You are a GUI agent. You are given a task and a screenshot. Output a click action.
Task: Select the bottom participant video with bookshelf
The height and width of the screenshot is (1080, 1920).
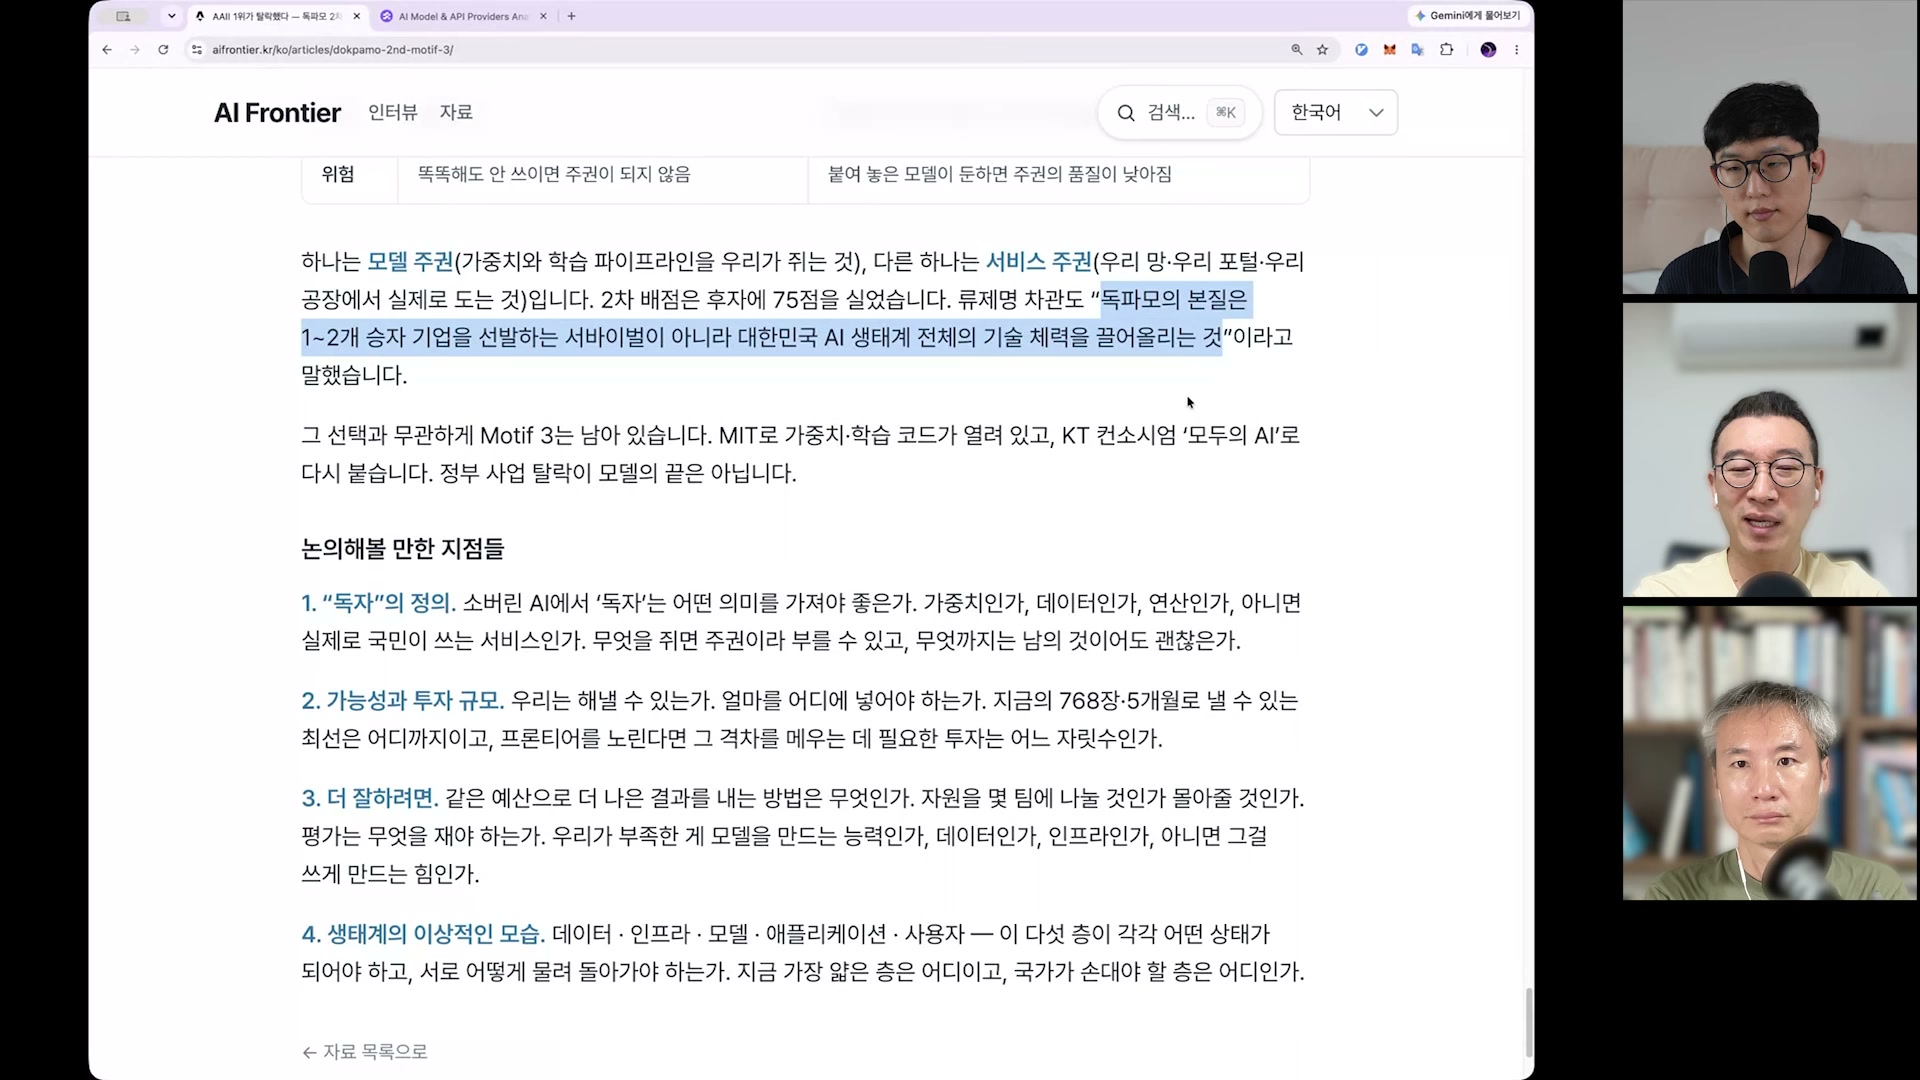tap(1769, 753)
